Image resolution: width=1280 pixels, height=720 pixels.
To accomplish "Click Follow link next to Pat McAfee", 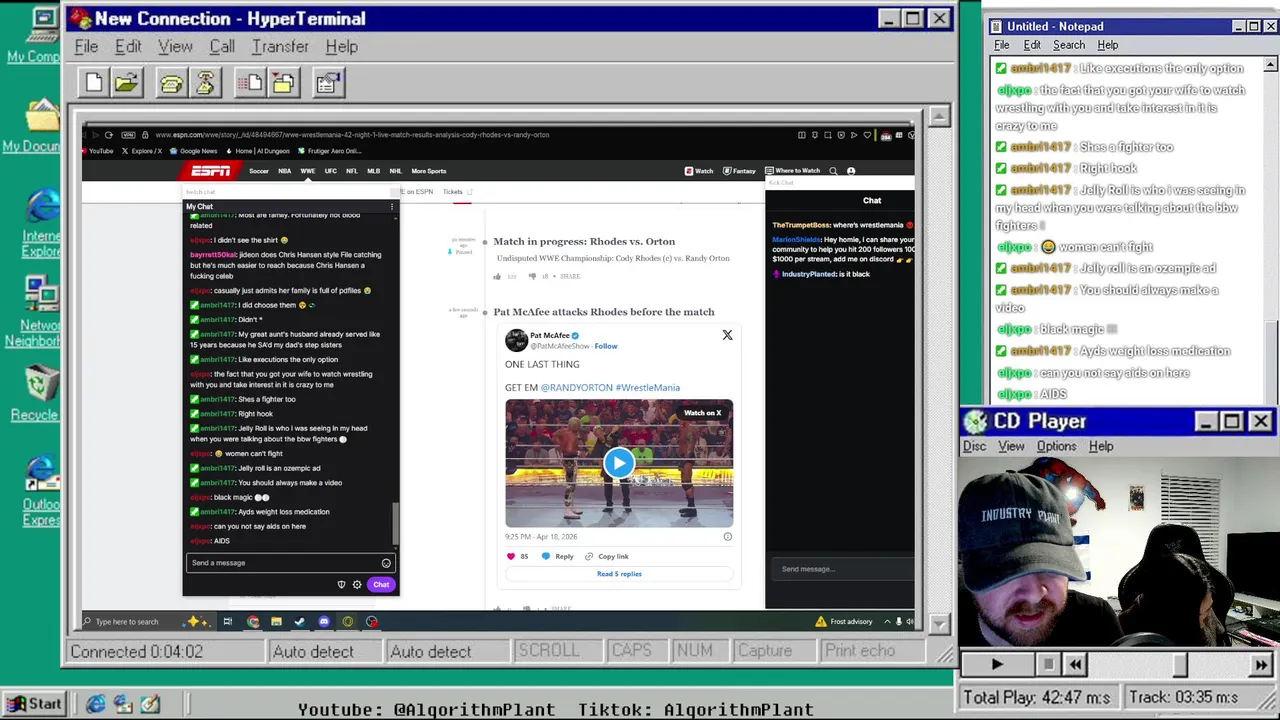I will (x=606, y=346).
